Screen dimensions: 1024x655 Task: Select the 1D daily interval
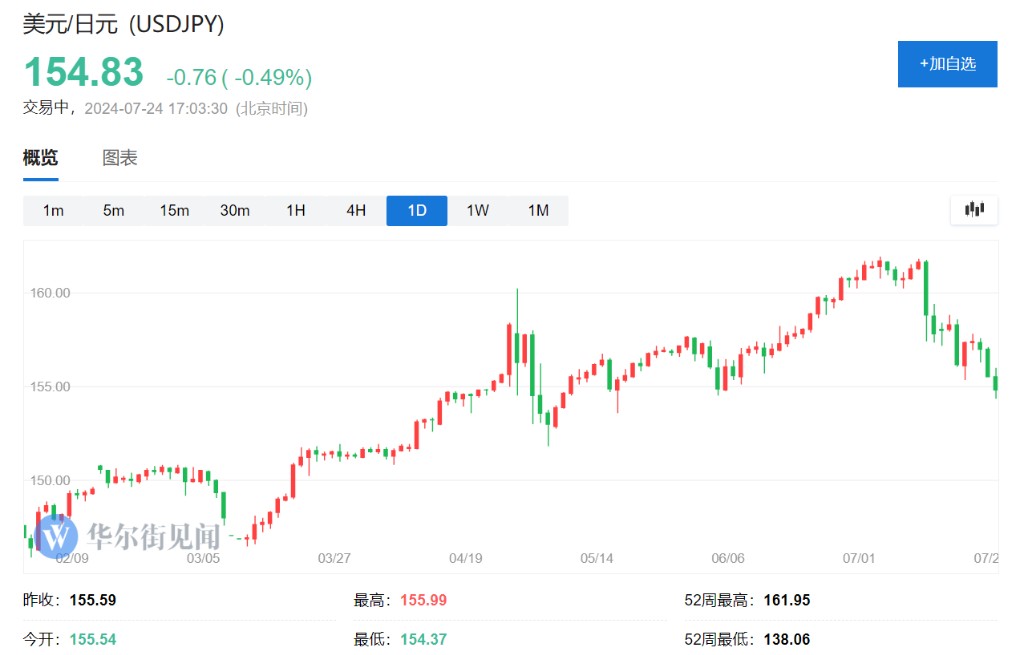(x=417, y=210)
